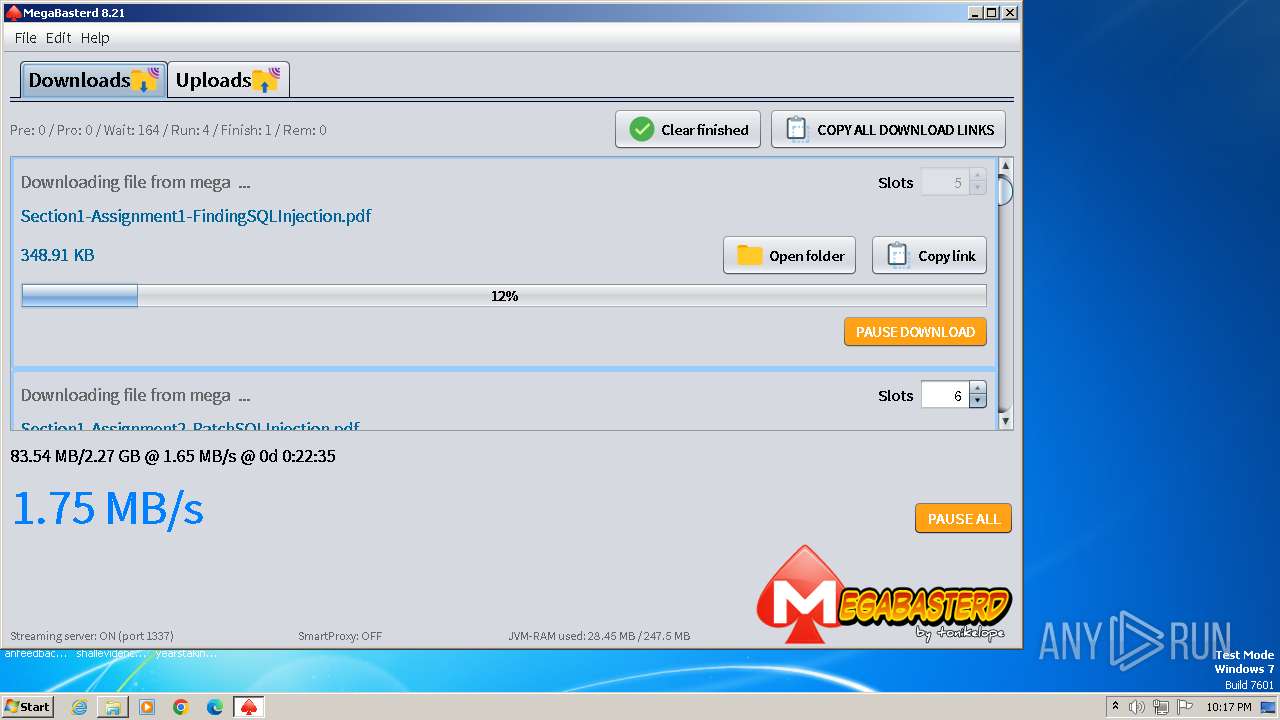1280x720 pixels.
Task: Click JVM-RAM used status text
Action: click(599, 636)
